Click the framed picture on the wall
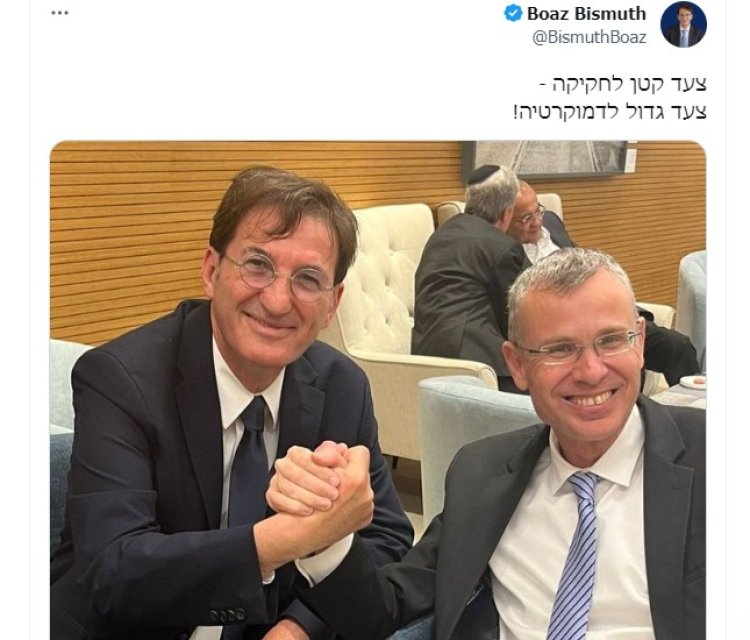 546,159
